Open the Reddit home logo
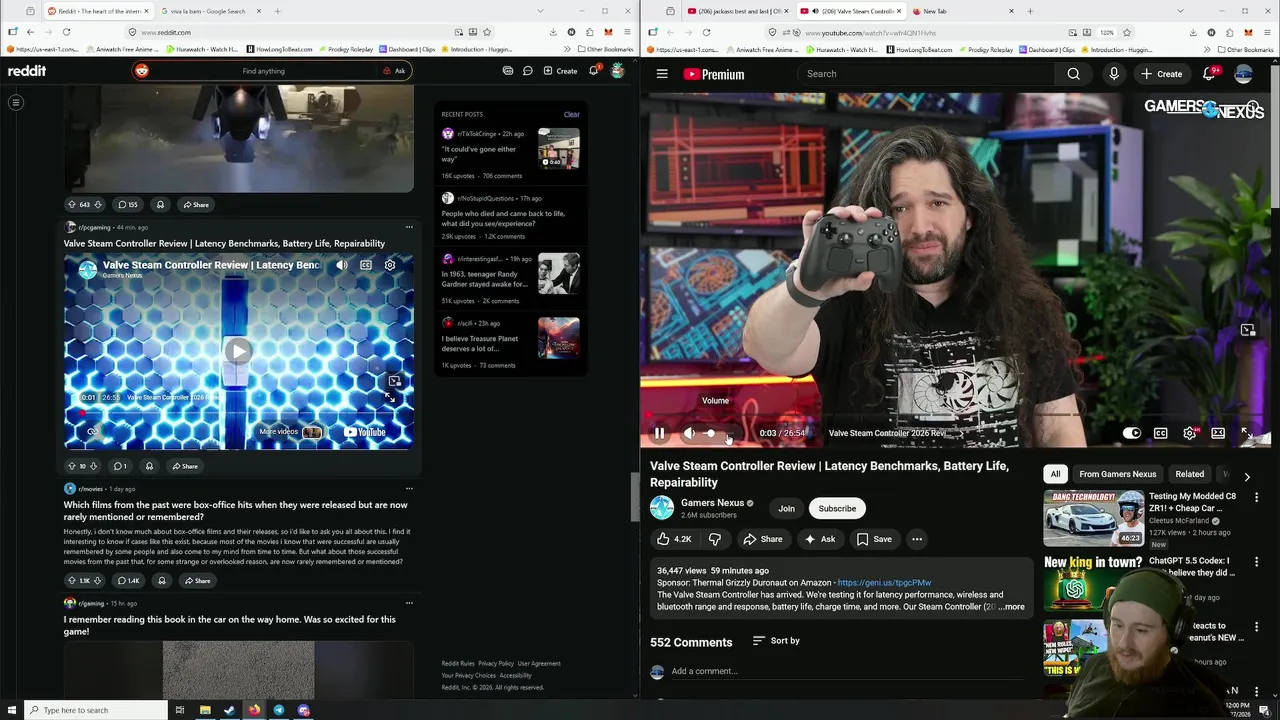The width and height of the screenshot is (1280, 720). click(27, 71)
